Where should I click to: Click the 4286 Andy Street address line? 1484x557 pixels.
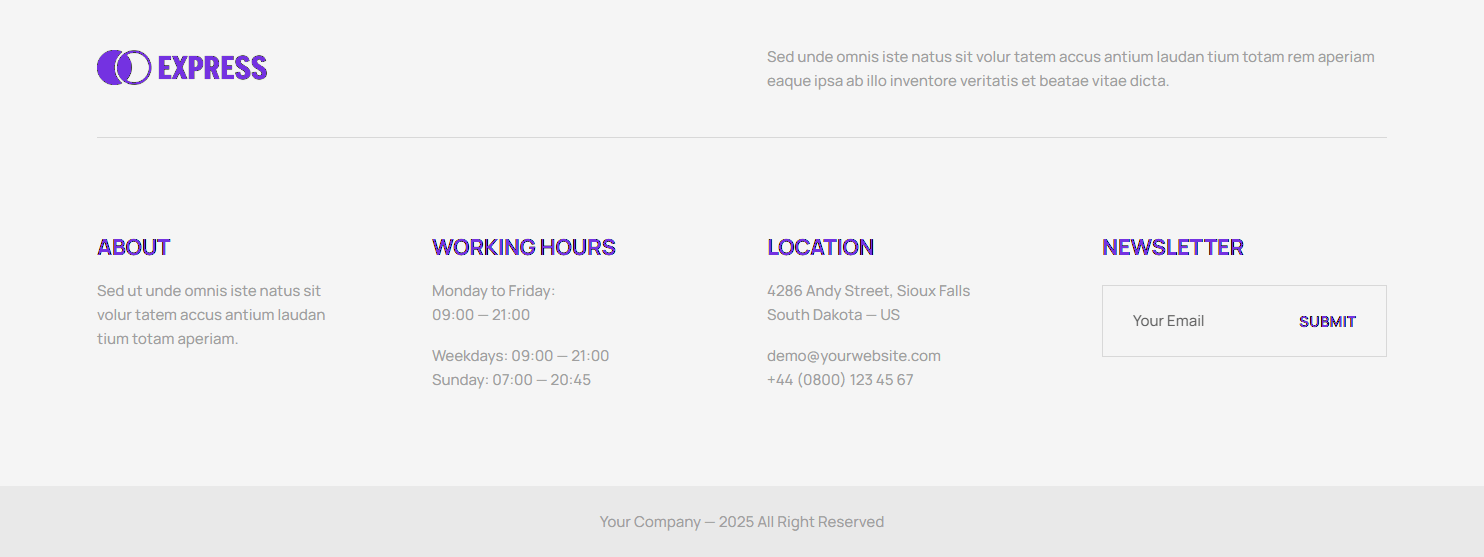click(868, 291)
